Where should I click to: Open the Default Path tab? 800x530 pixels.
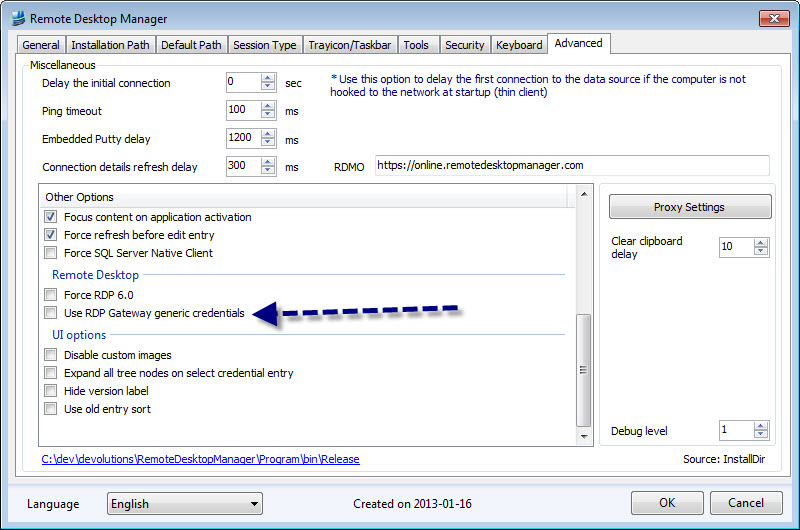(x=191, y=45)
